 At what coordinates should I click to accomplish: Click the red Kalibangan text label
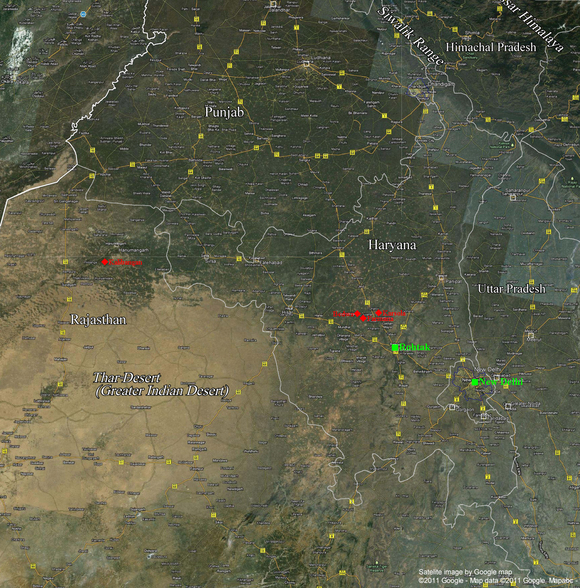[126, 262]
